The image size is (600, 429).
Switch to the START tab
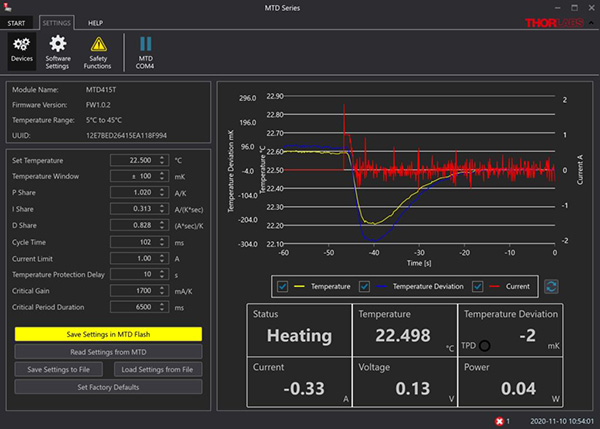[16, 22]
